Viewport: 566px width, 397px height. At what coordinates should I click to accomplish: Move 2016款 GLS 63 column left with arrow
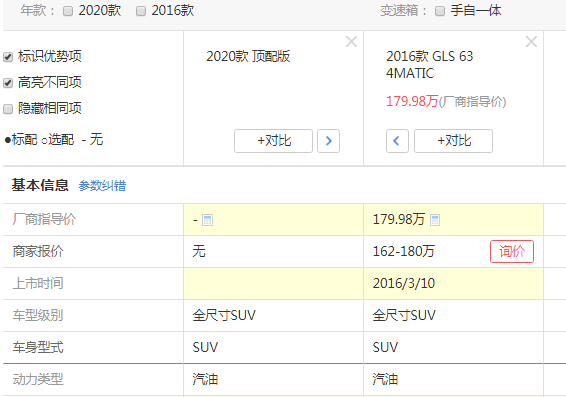(x=397, y=141)
